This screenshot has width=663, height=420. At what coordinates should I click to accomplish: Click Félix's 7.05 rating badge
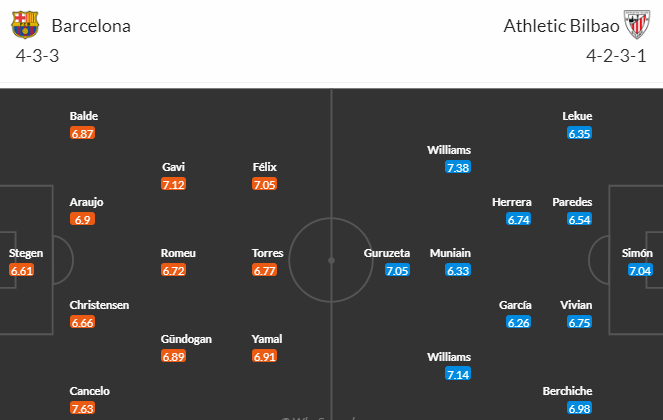pyautogui.click(x=264, y=184)
